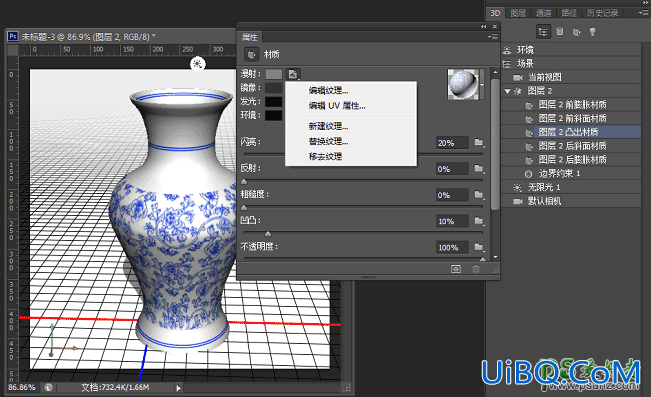
Task: Click the Ps document icon in title
Action: 13,37
